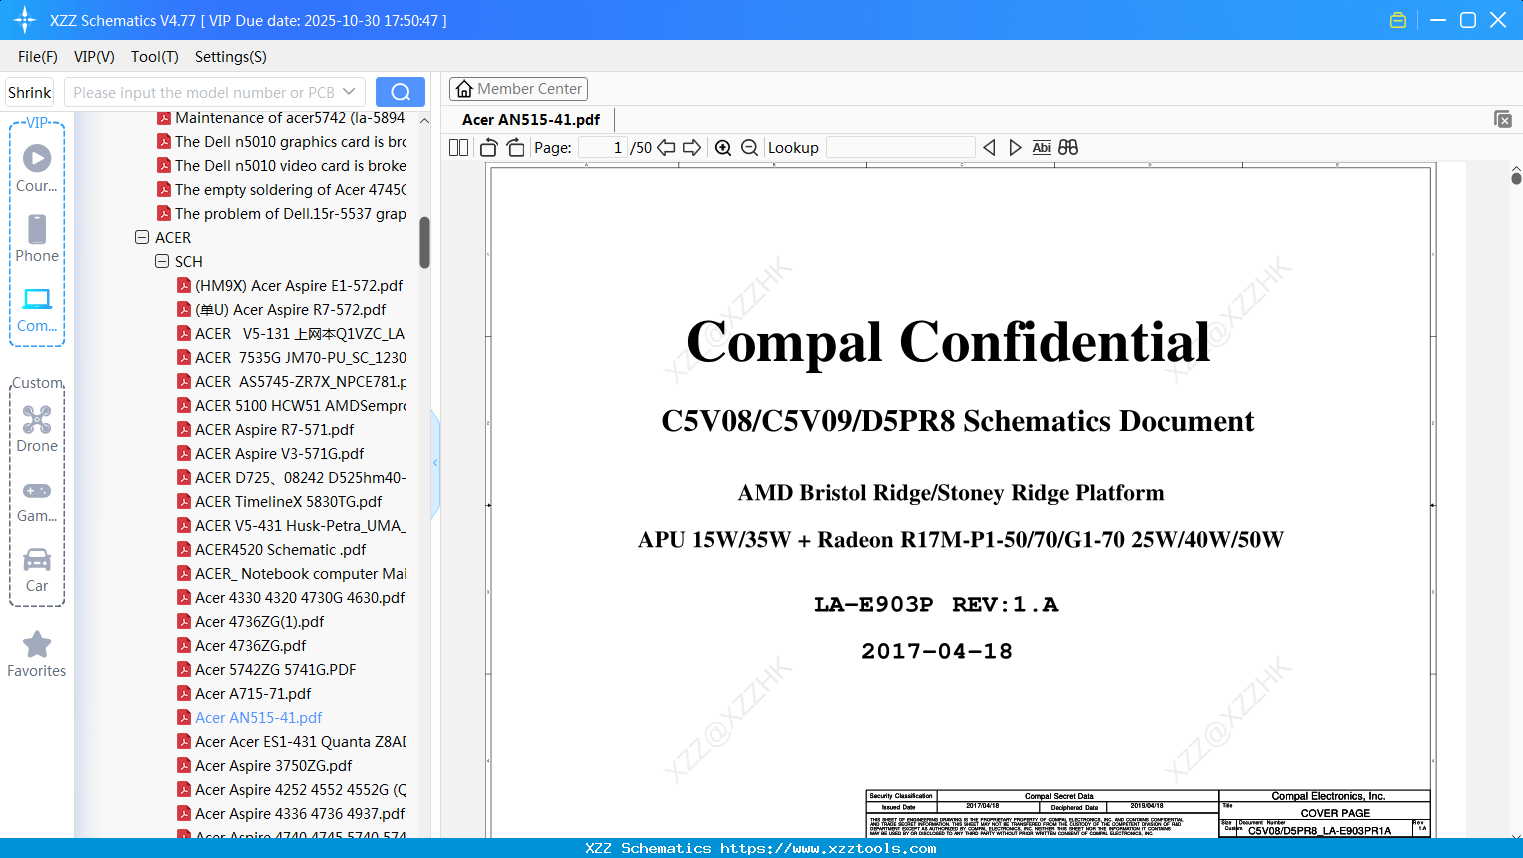Click the yellow briefcase icon in title bar
The image size is (1523, 858).
(x=1398, y=20)
